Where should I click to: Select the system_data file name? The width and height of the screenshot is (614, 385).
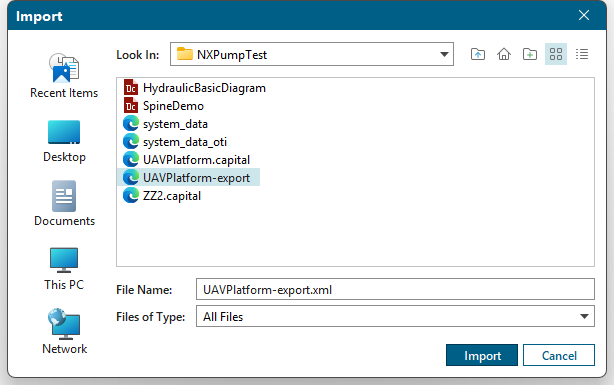pos(175,124)
